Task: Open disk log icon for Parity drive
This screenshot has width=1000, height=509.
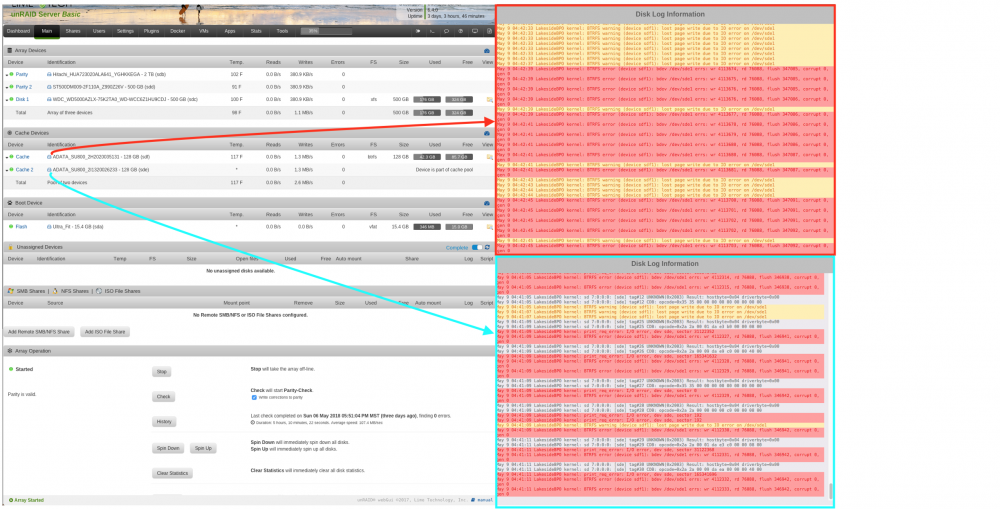Action: [49, 75]
